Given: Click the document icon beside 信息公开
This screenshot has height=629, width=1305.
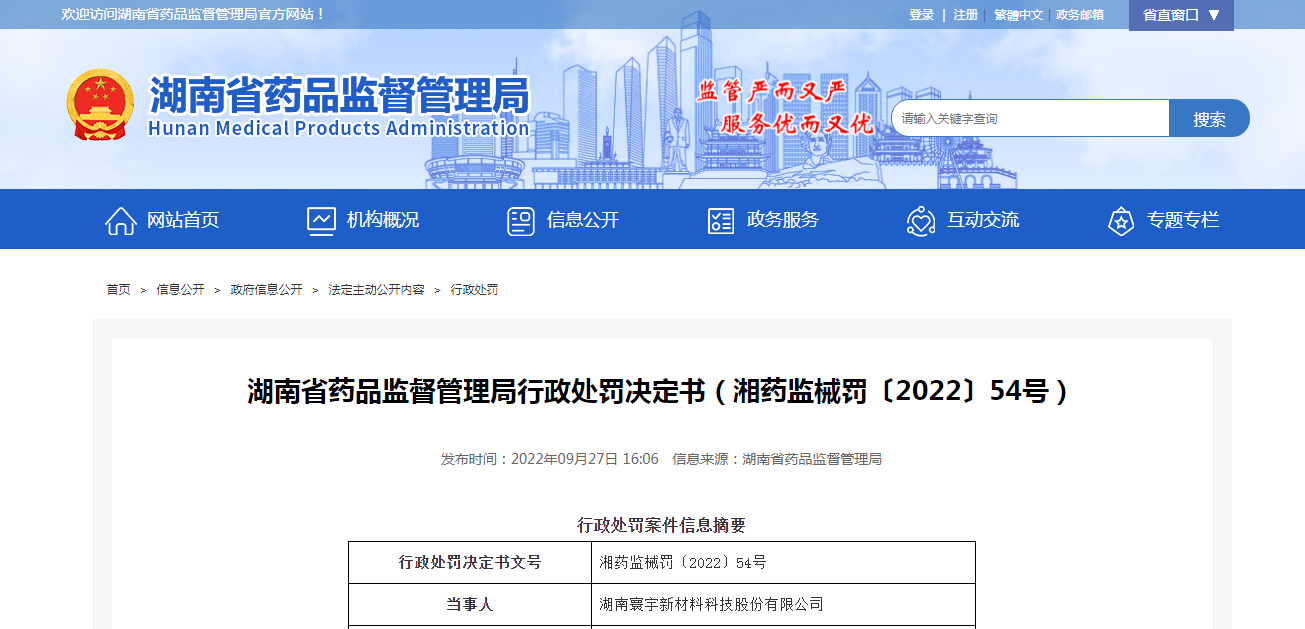Looking at the screenshot, I should point(521,220).
